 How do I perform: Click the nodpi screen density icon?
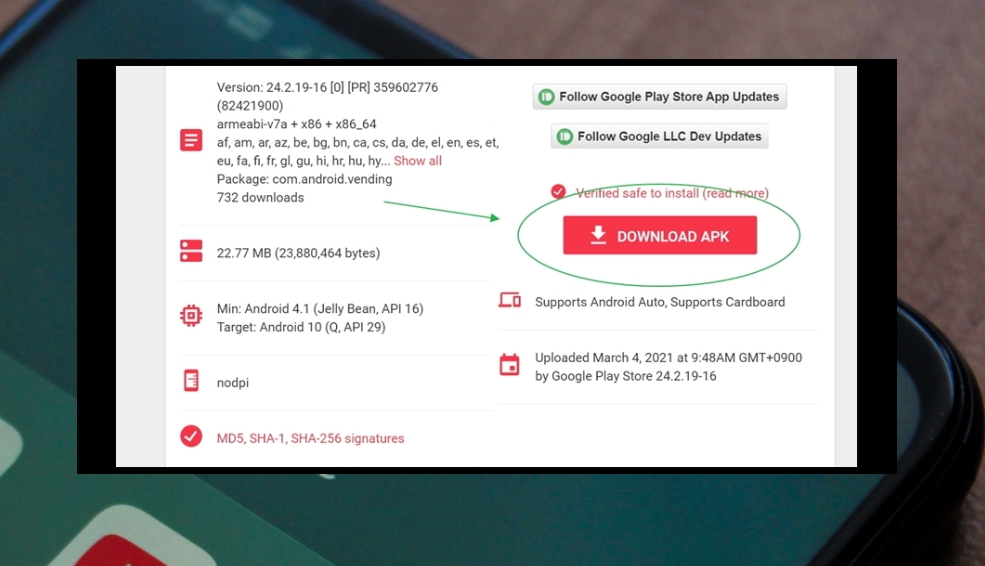coord(191,381)
